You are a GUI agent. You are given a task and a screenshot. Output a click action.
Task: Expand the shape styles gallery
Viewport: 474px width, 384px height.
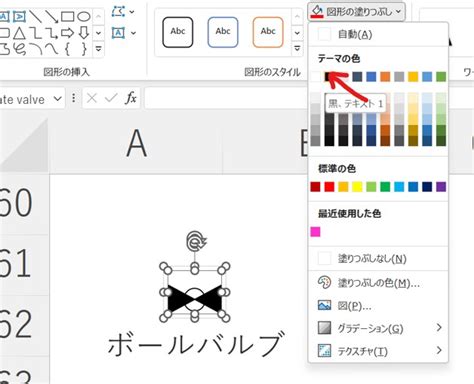[297, 49]
